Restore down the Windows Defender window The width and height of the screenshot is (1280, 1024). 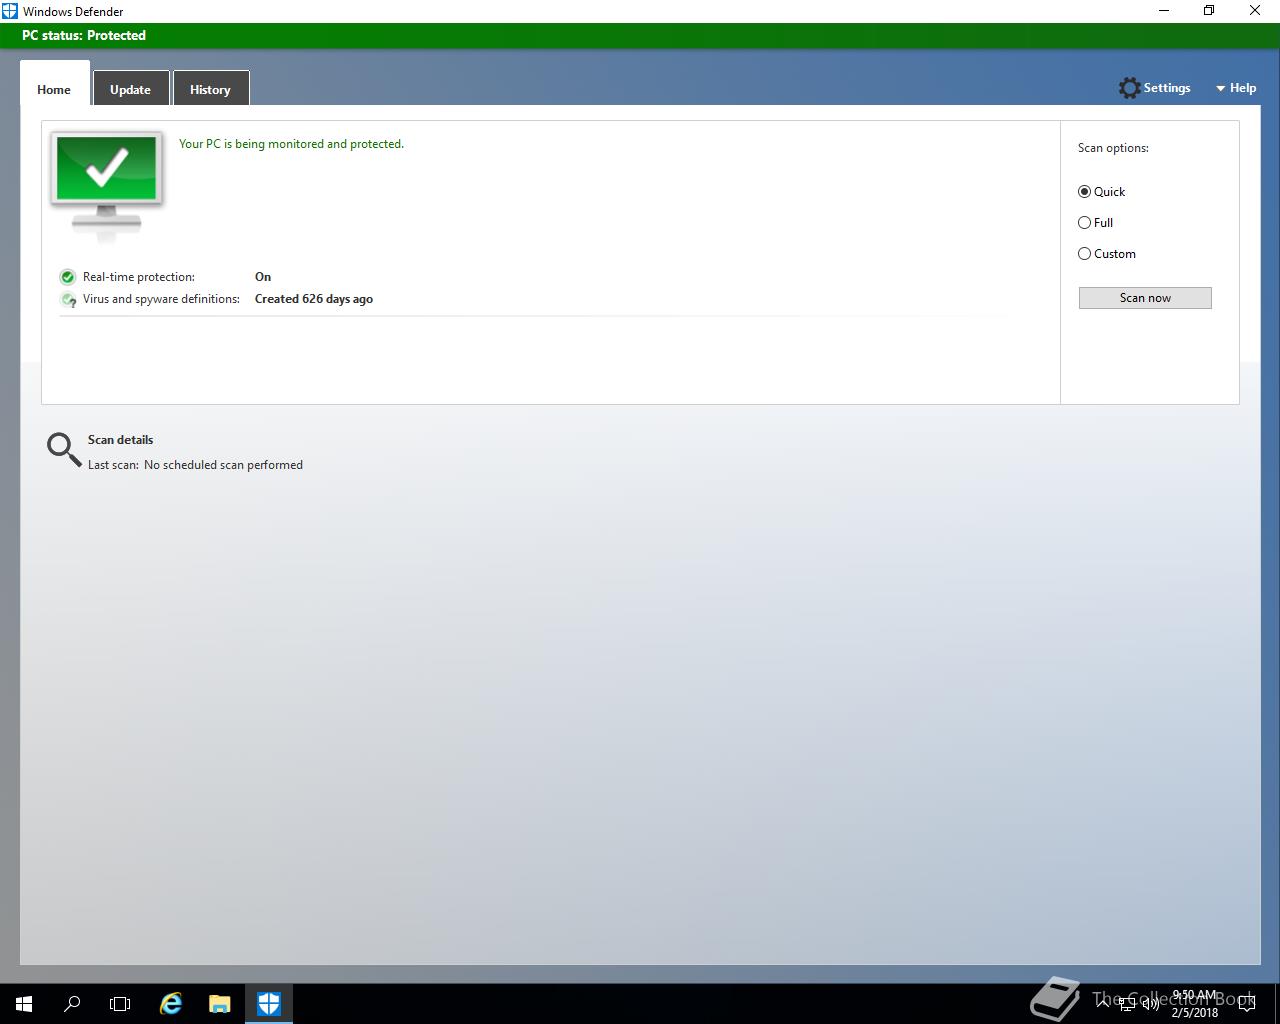[1209, 11]
